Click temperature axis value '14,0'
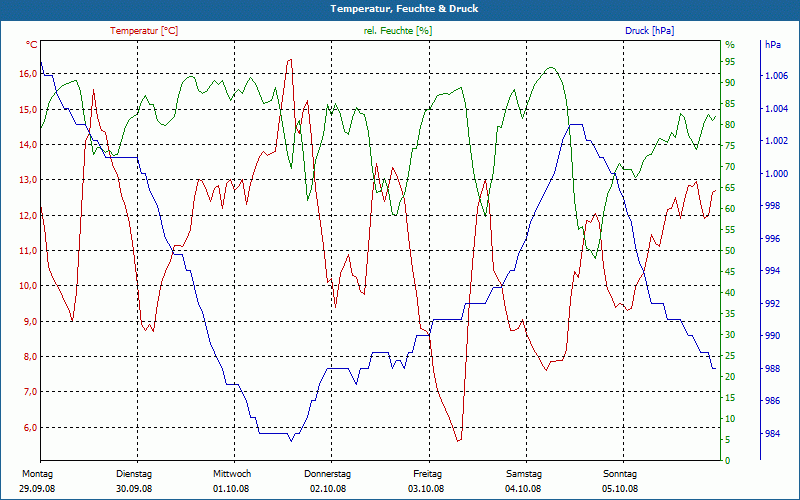This screenshot has width=800, height=500. coord(28,145)
